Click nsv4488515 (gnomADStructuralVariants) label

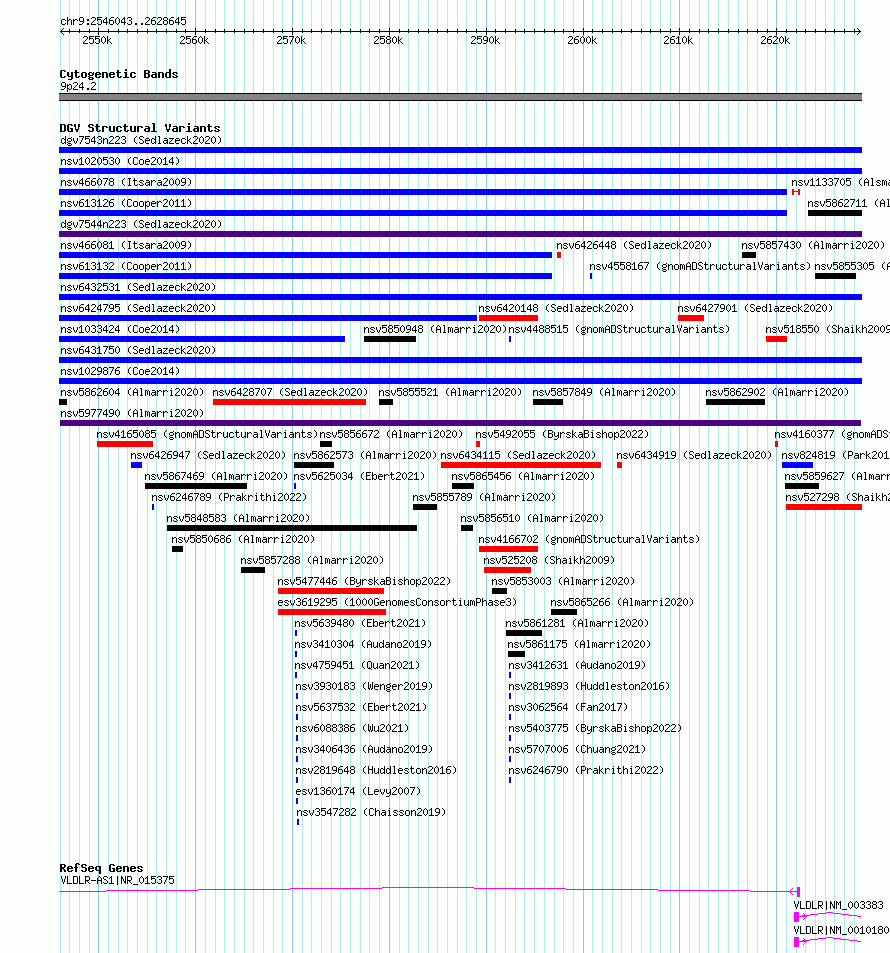pyautogui.click(x=619, y=329)
